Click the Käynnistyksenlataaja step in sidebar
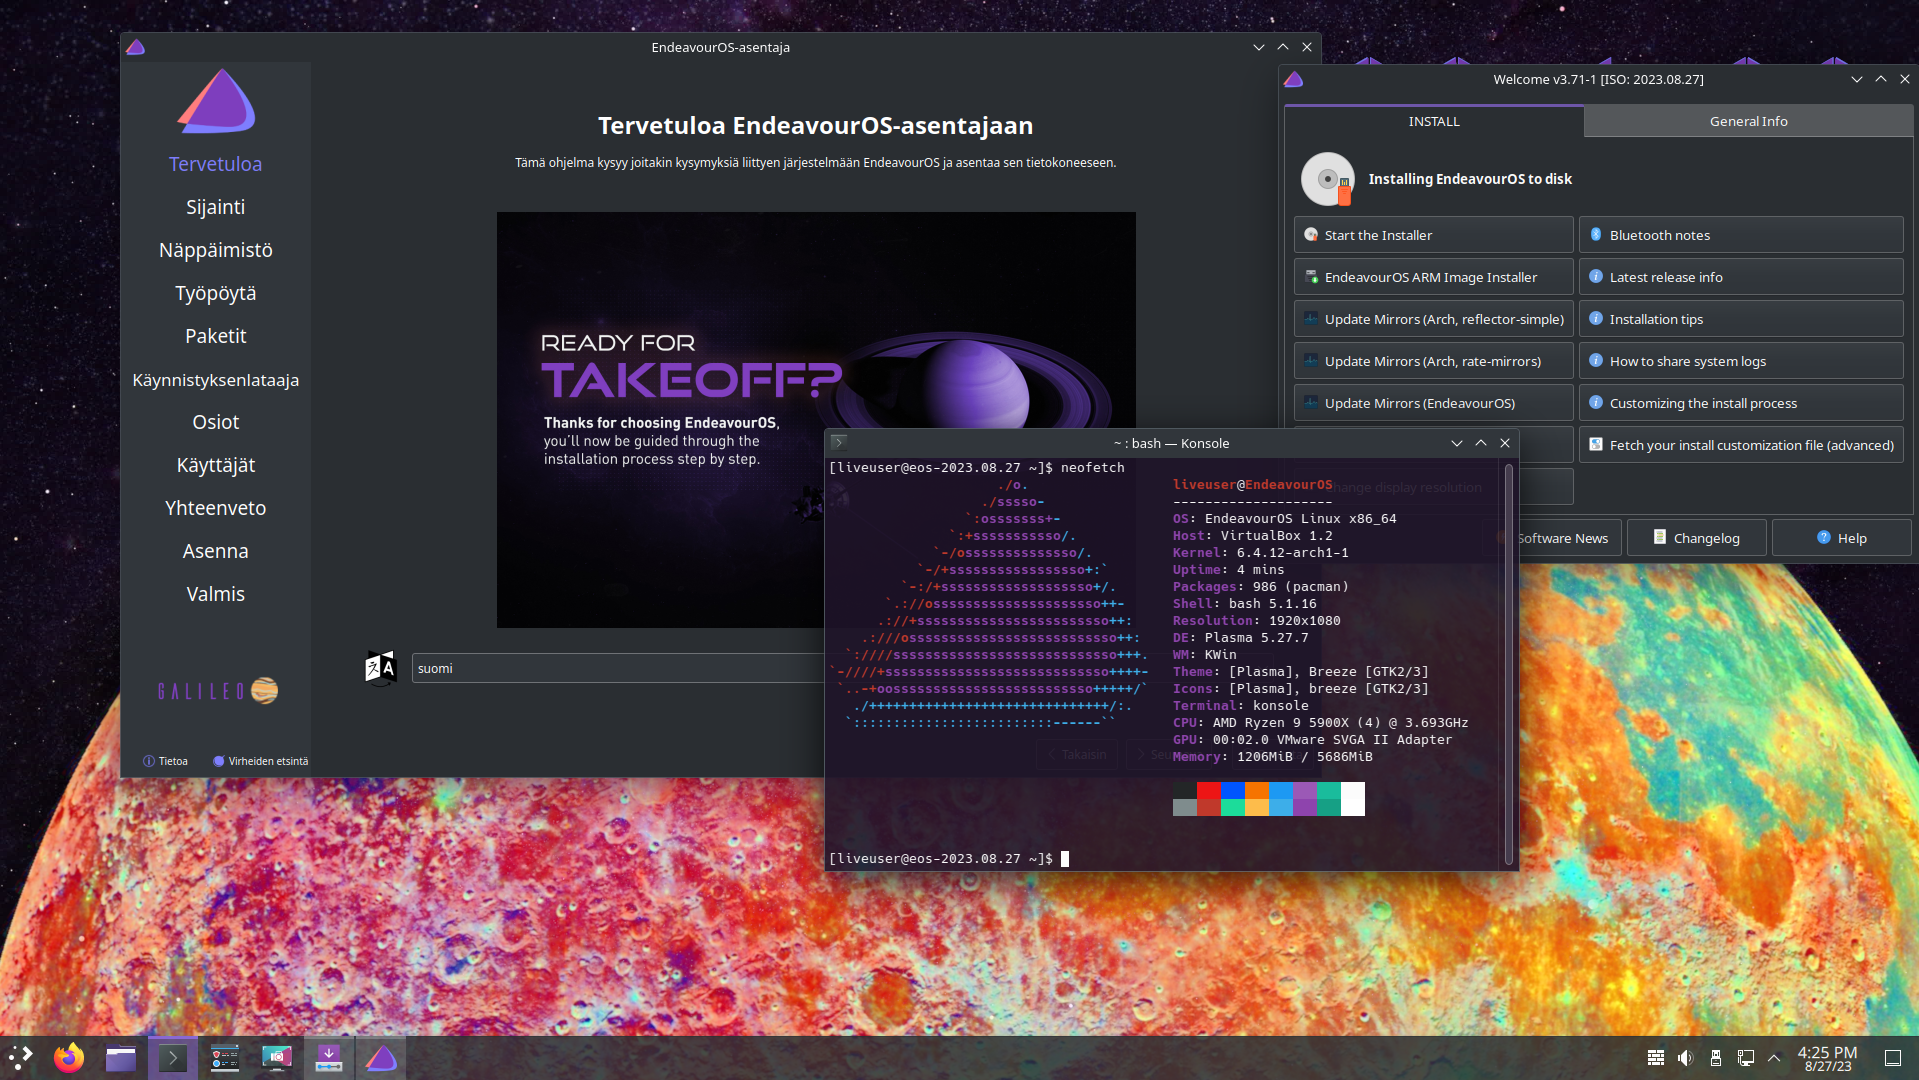The image size is (1919, 1080). [215, 380]
